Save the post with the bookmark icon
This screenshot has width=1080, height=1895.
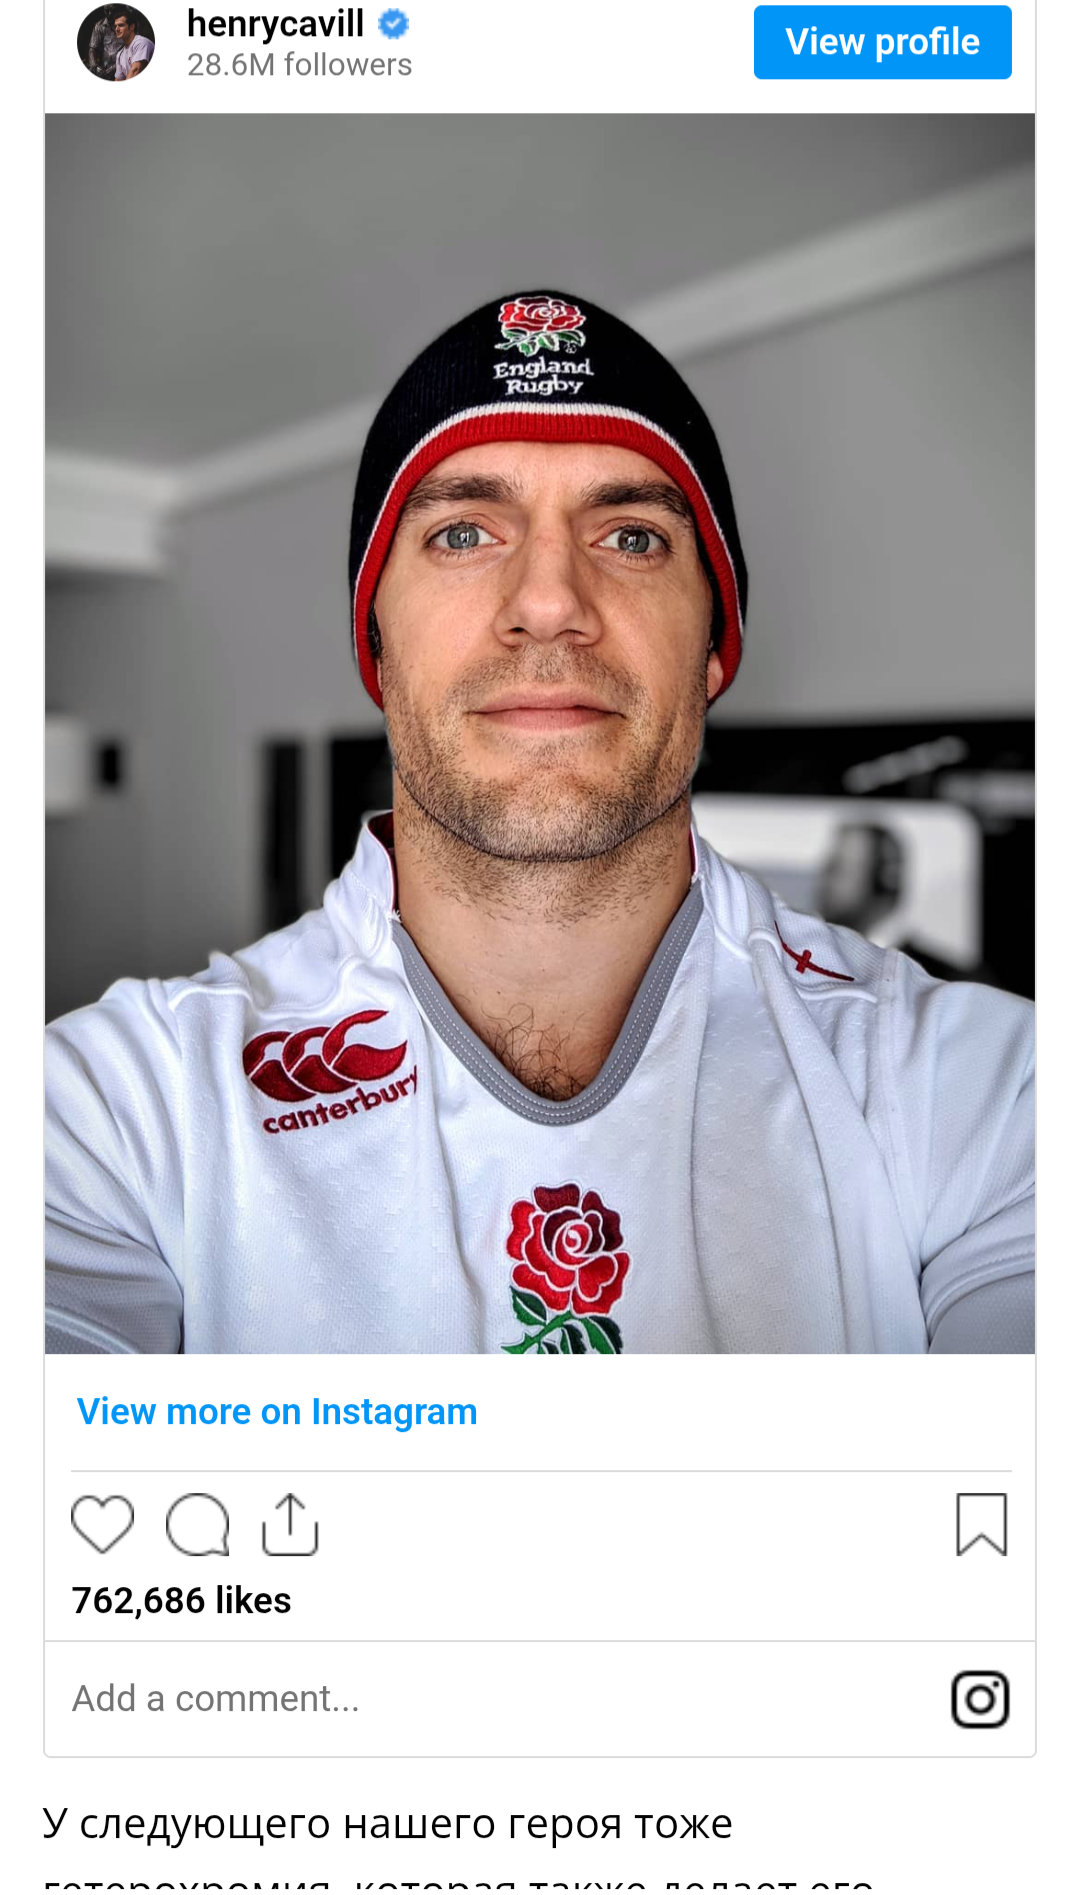981,1524
